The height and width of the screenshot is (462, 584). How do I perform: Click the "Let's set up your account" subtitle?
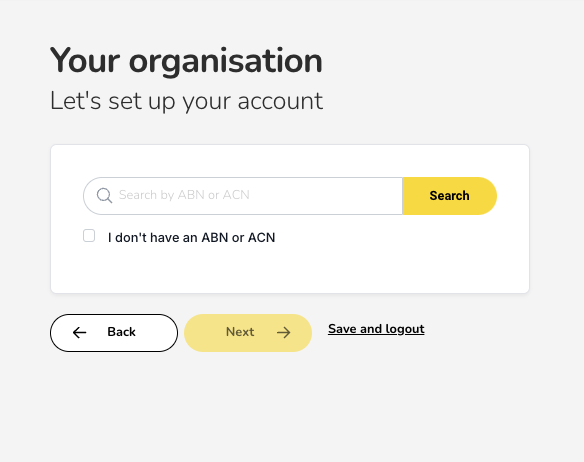(x=186, y=101)
